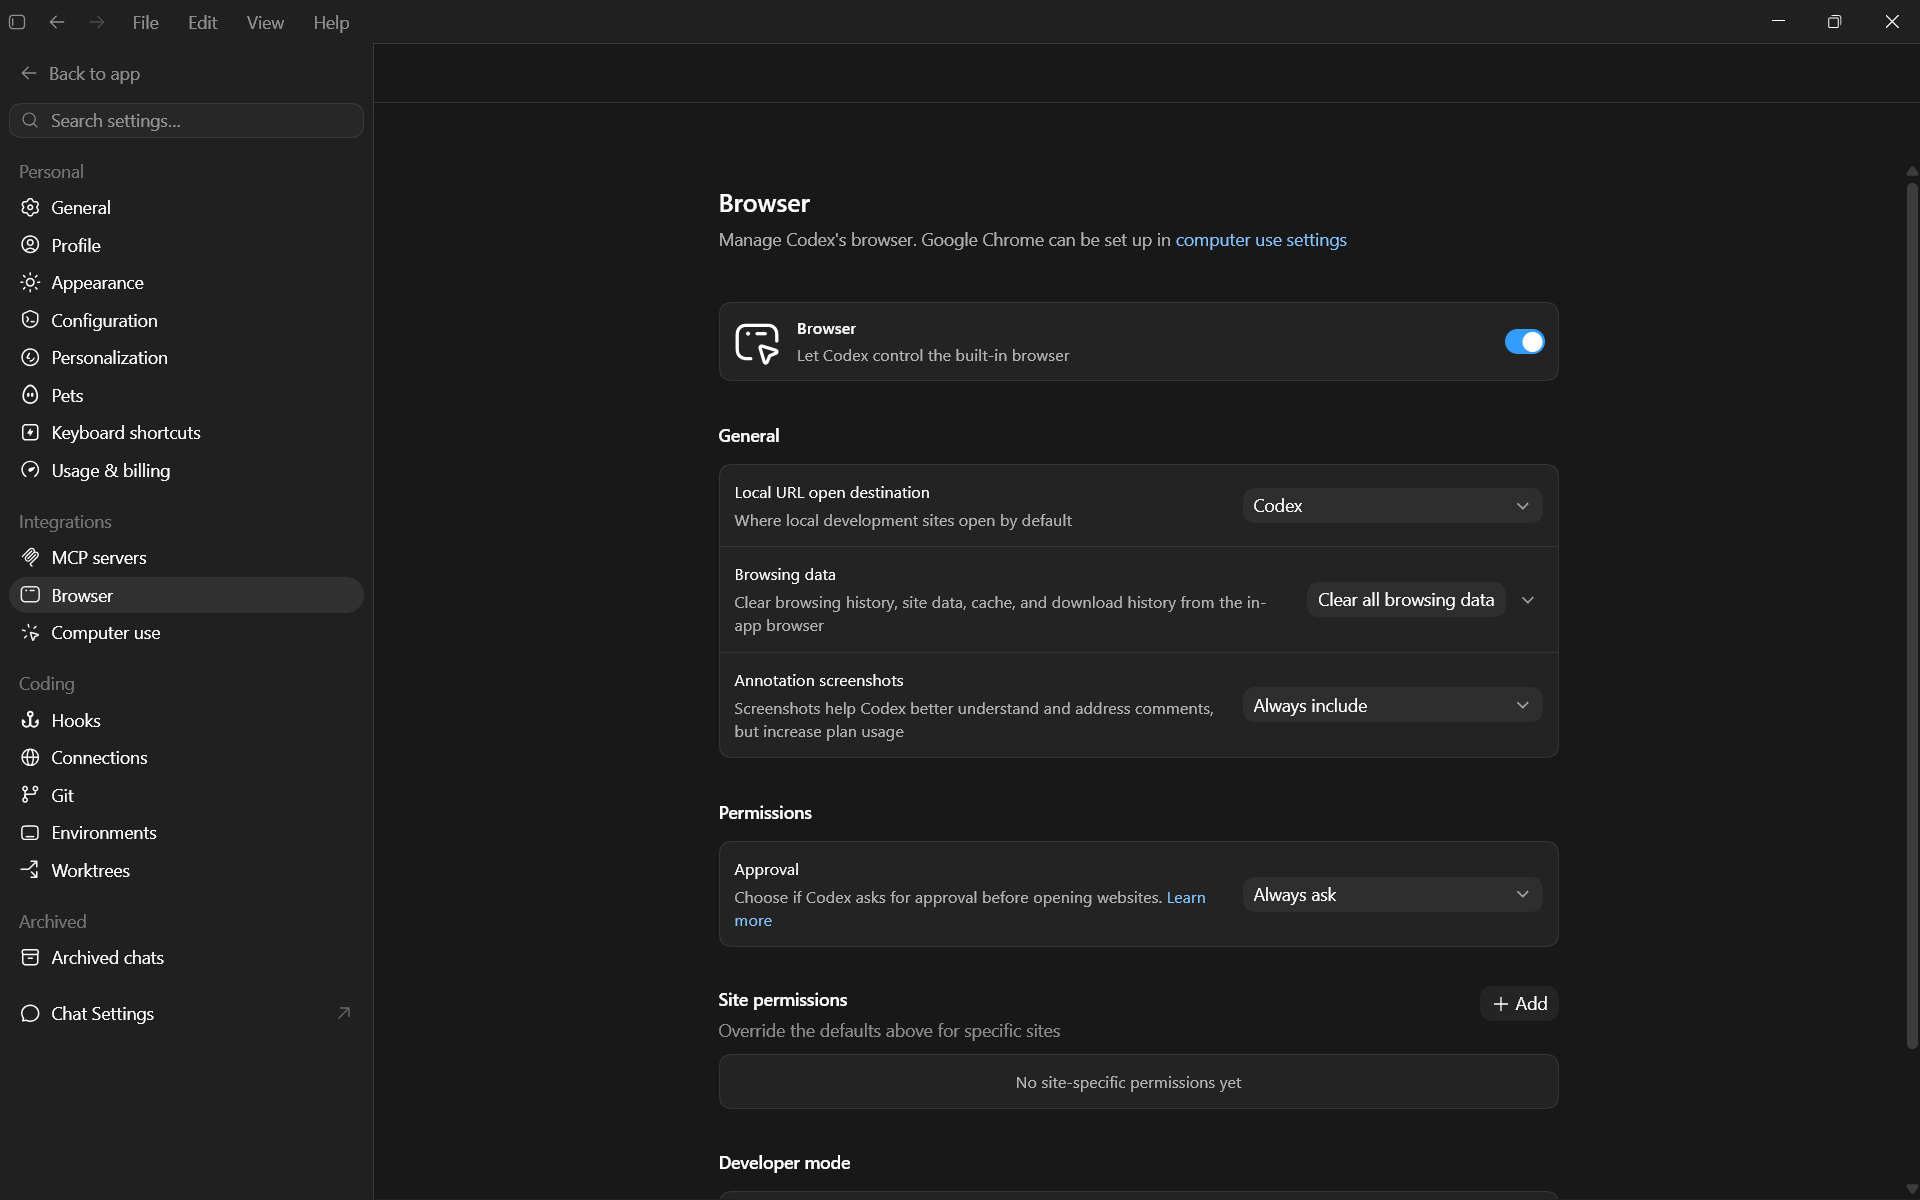Open the File menu
The width and height of the screenshot is (1920, 1200).
(x=145, y=22)
